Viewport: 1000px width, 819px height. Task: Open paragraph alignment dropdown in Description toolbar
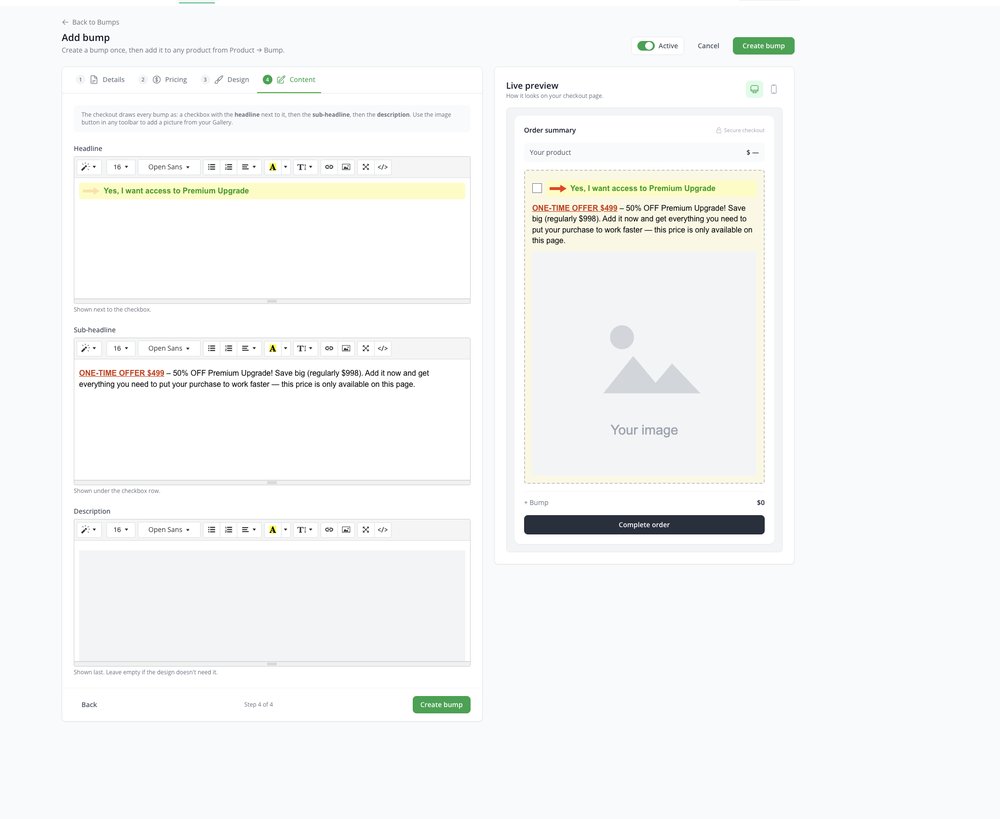249,529
